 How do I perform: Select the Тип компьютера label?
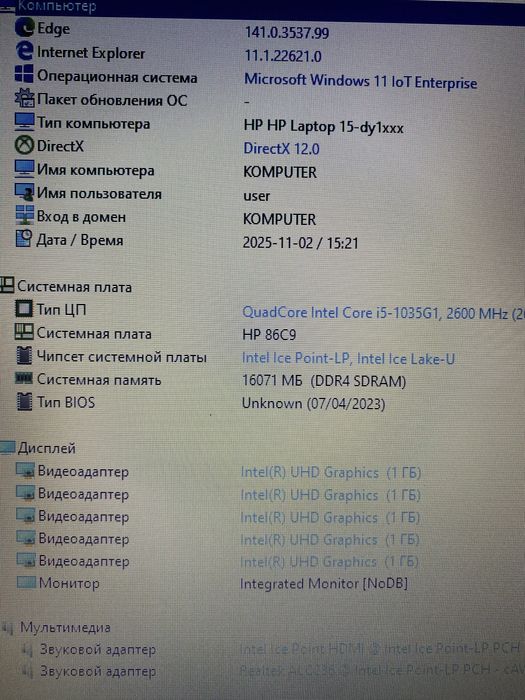click(93, 123)
